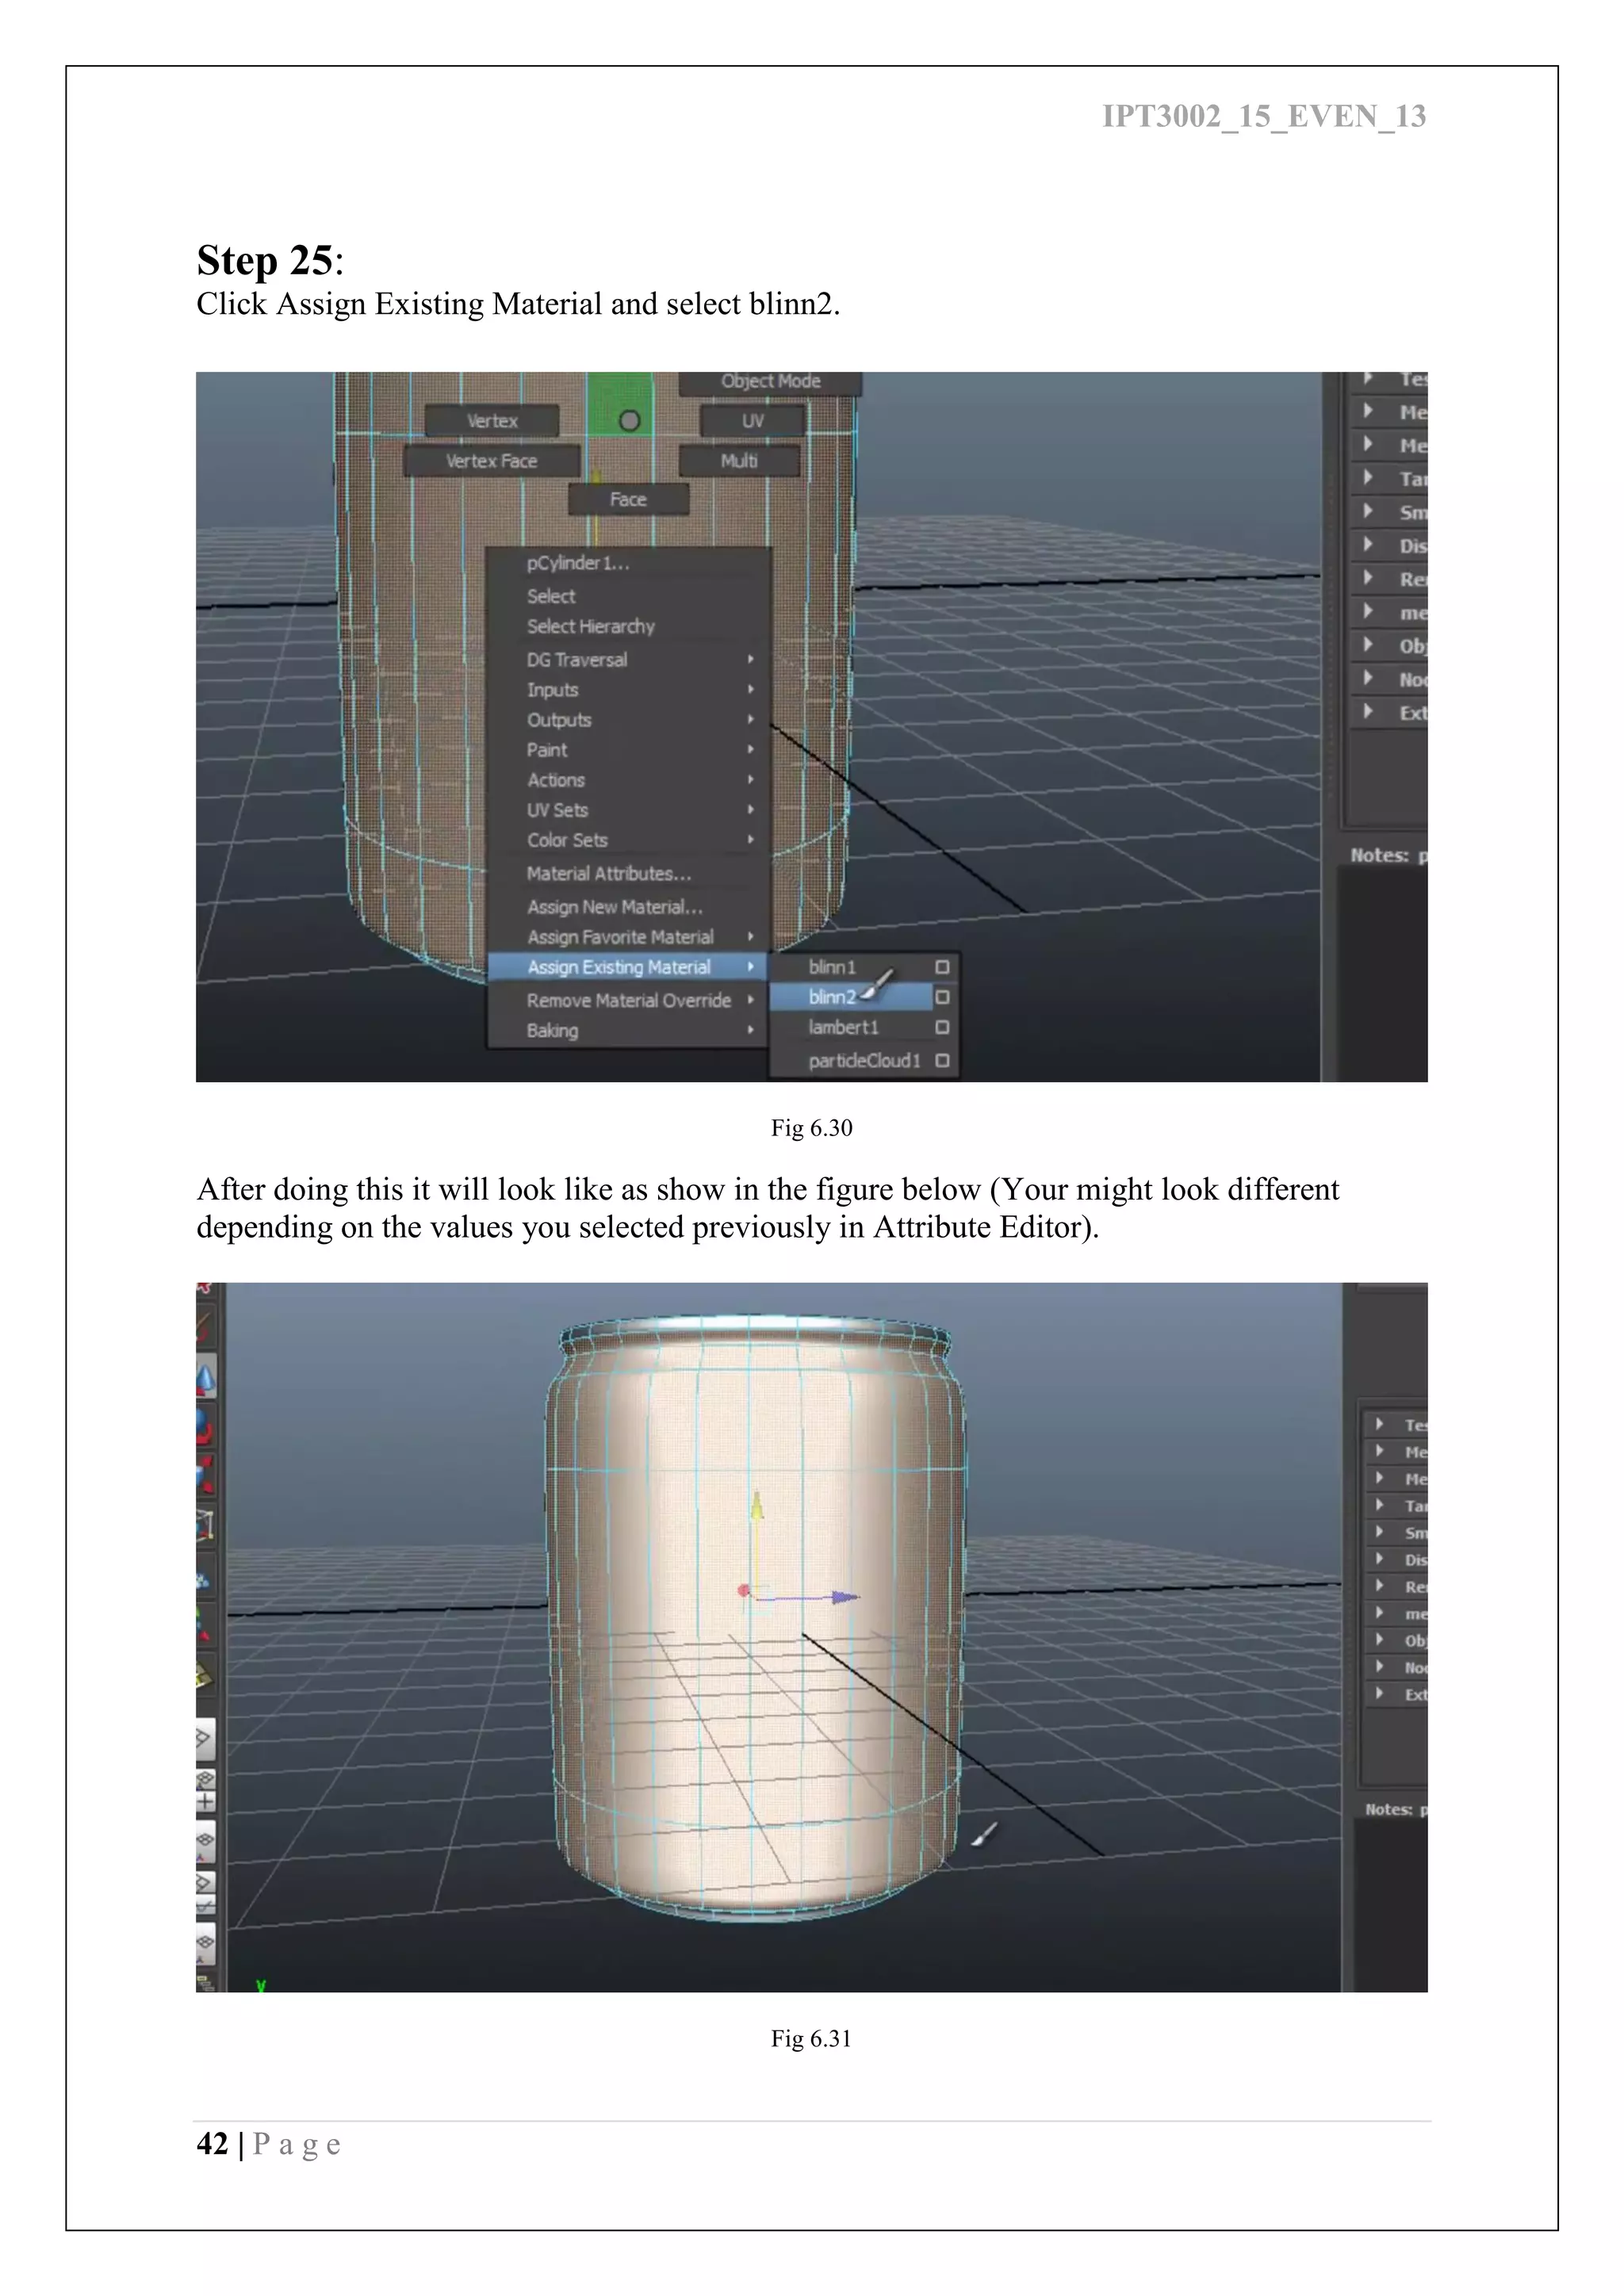Click Assign New Material menu entry
Viewport: 1624px width, 2296px height.
tap(614, 907)
